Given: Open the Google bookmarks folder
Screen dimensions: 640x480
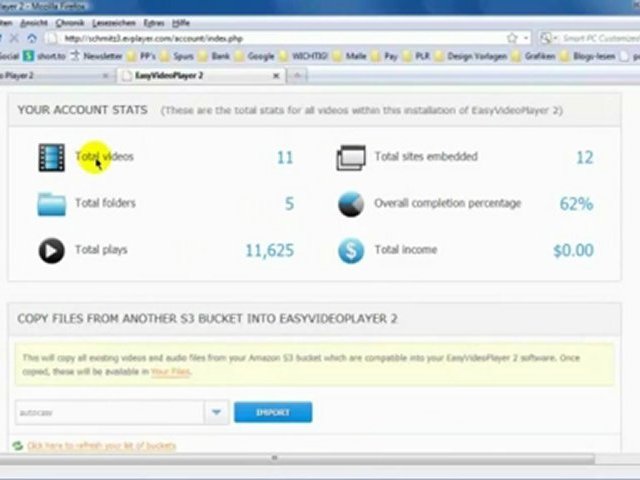Looking at the screenshot, I should pos(260,57).
